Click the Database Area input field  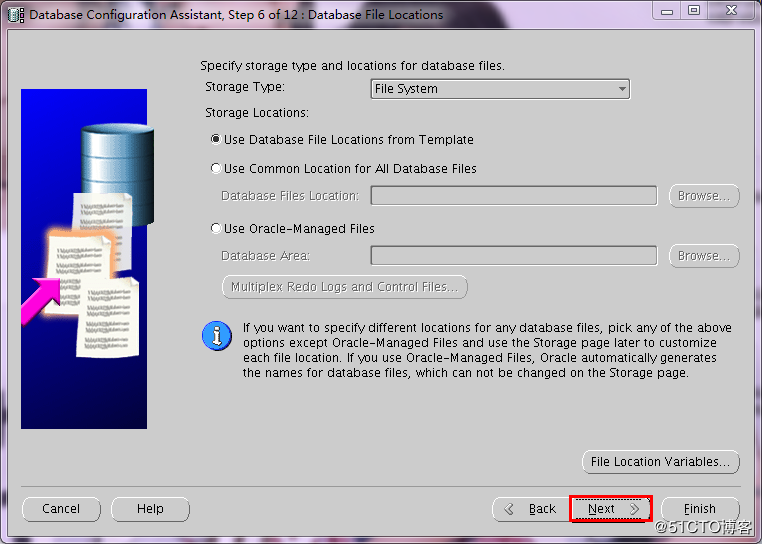tap(514, 255)
